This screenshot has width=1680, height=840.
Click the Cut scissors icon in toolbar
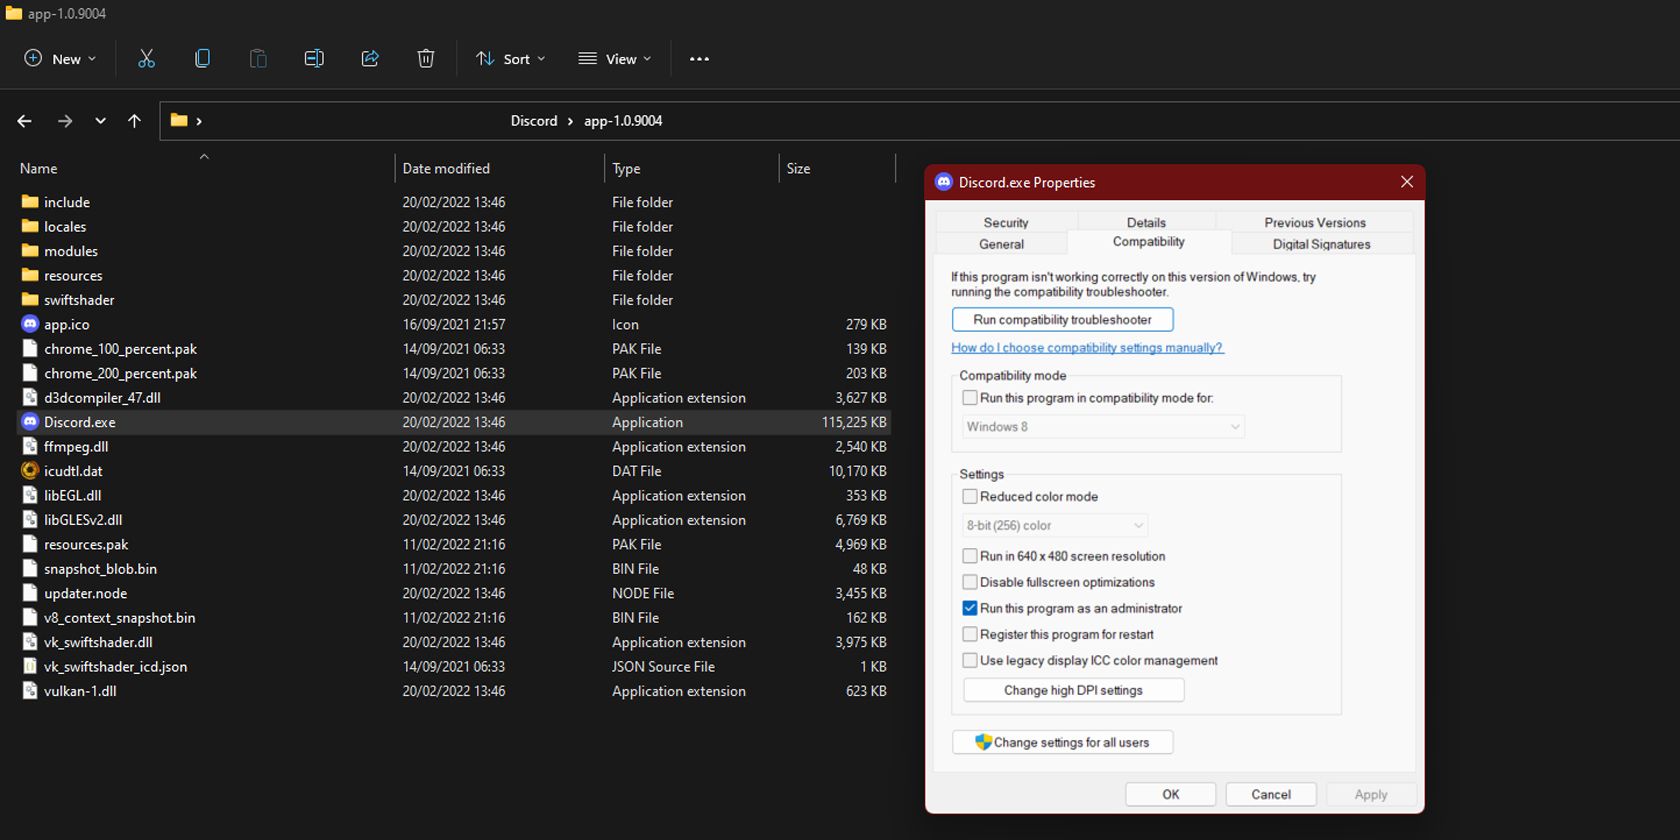146,59
